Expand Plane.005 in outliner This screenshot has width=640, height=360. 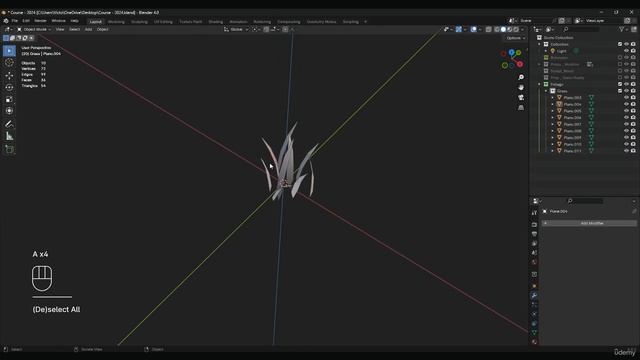coord(553,111)
